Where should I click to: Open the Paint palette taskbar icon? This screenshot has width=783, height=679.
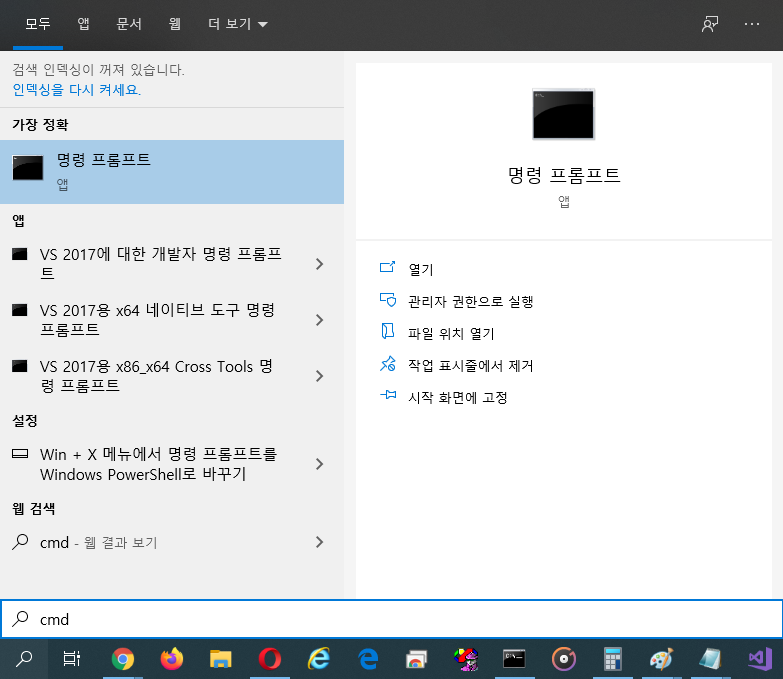[661, 659]
